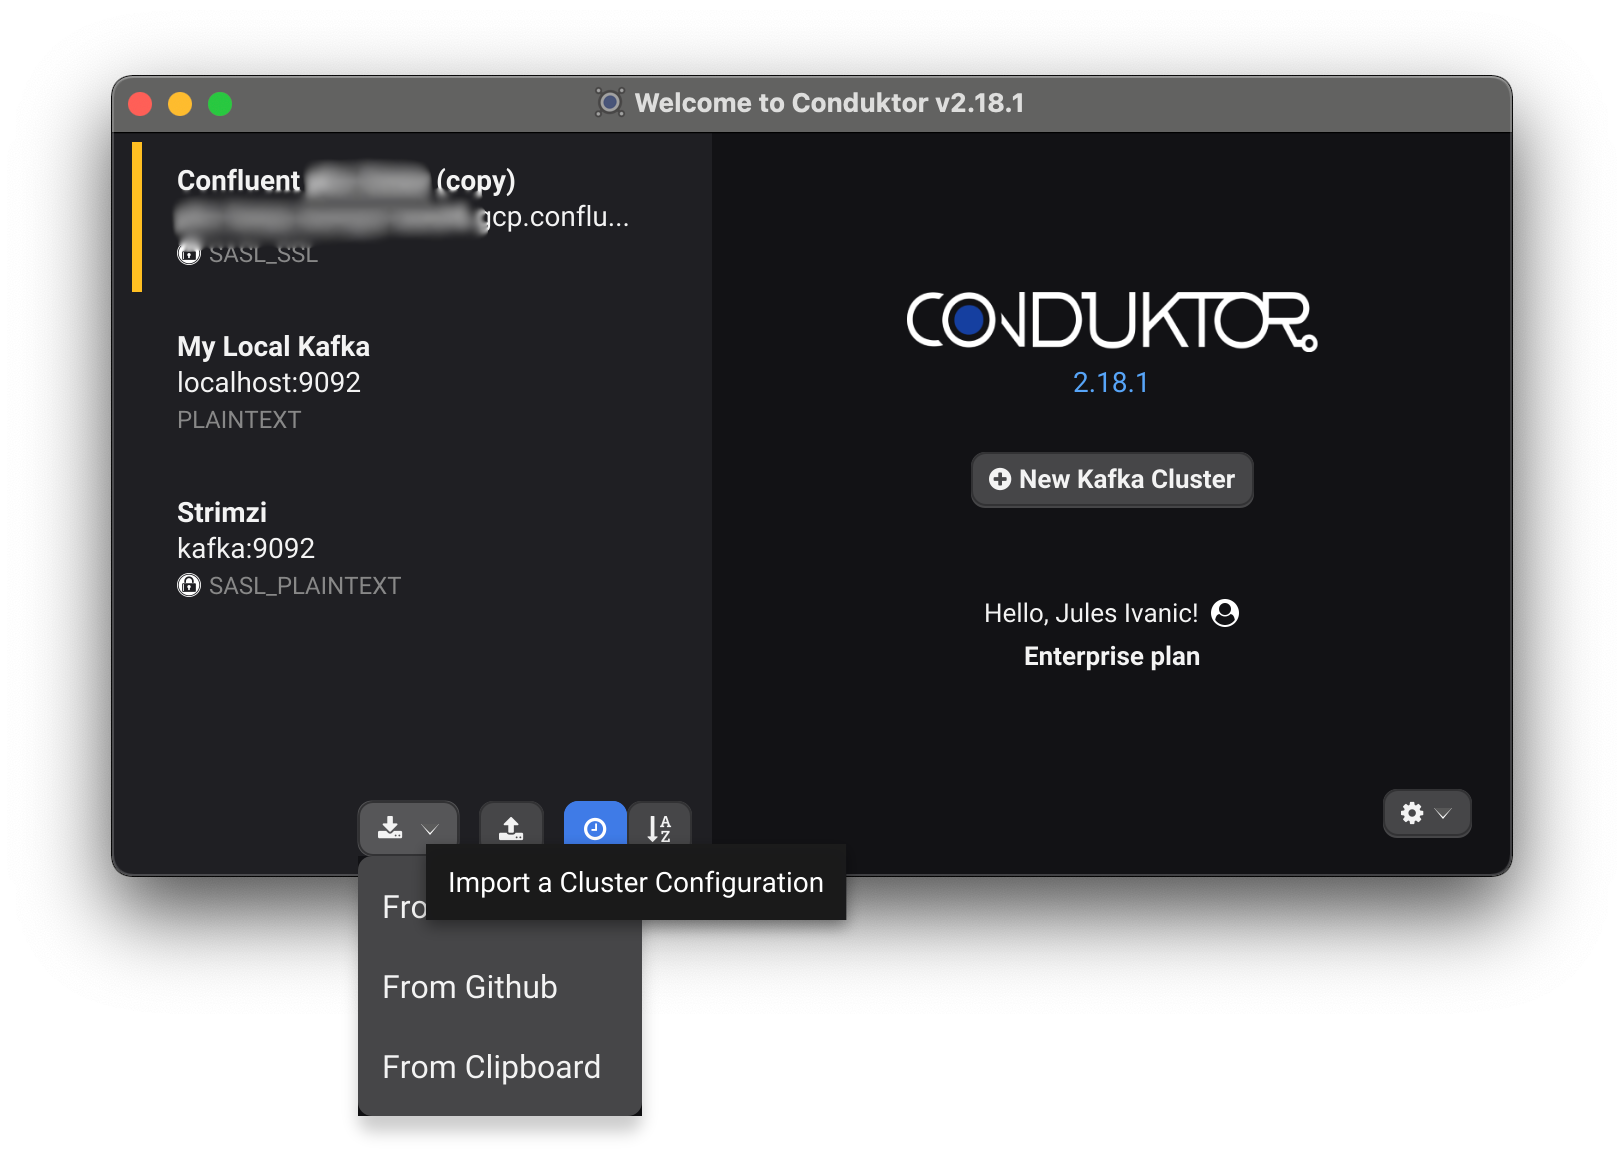1624x1156 pixels.
Task: Expand the settings chevron arrow
Action: coord(1443,814)
